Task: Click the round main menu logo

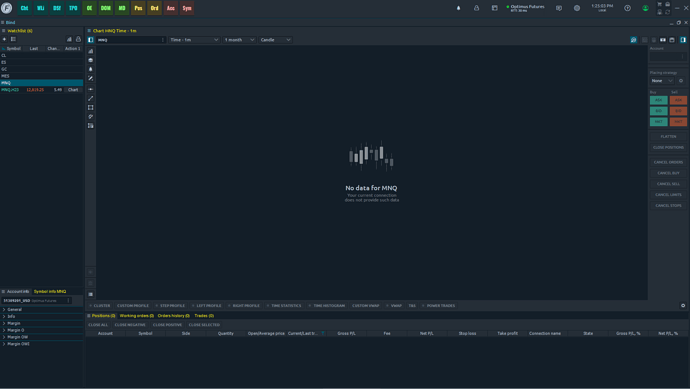Action: pos(7,8)
